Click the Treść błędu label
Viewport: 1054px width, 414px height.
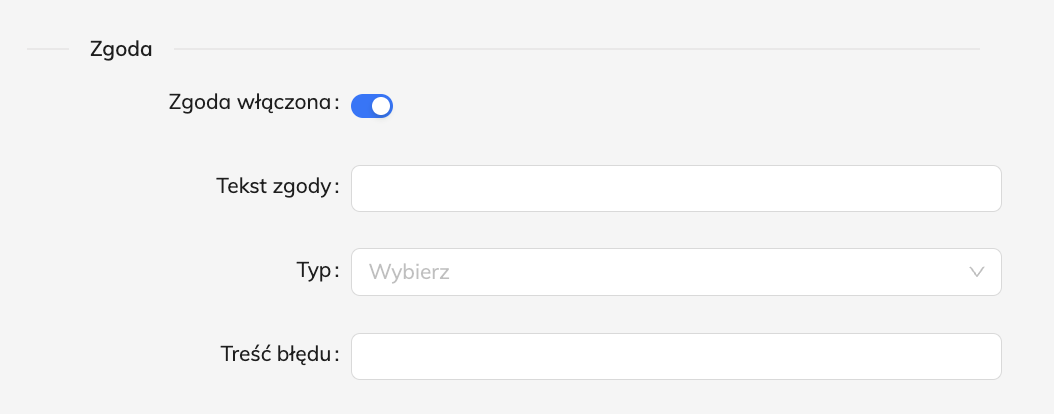coord(276,353)
